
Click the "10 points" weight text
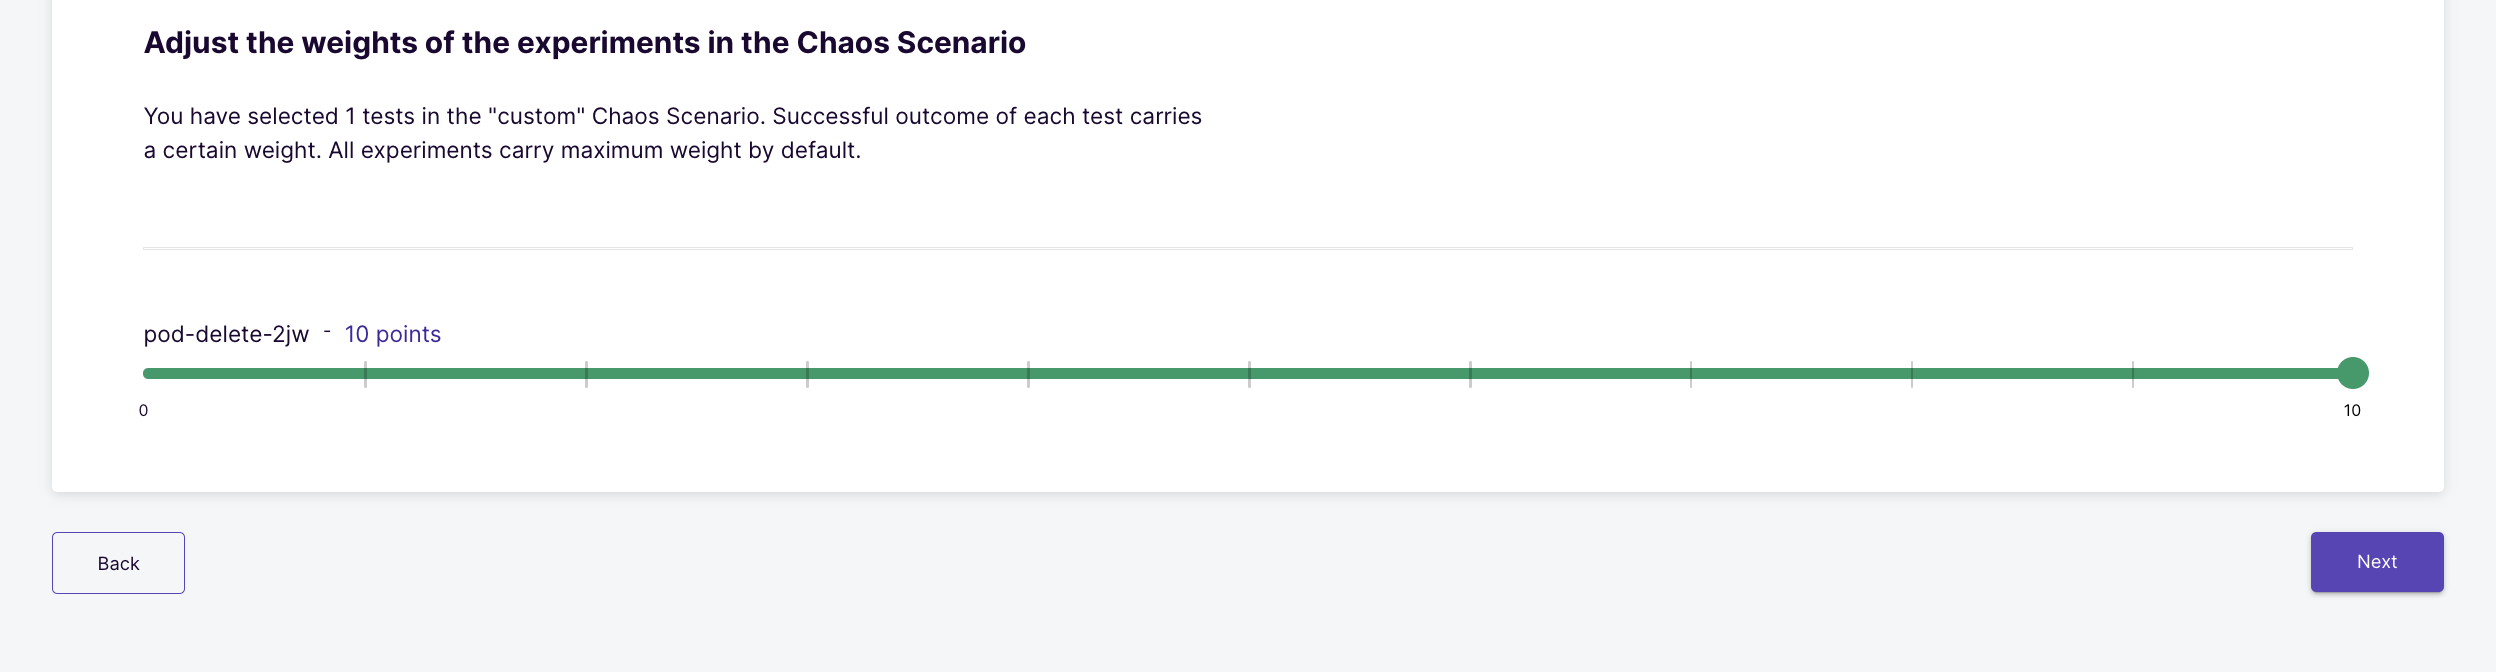(x=393, y=334)
